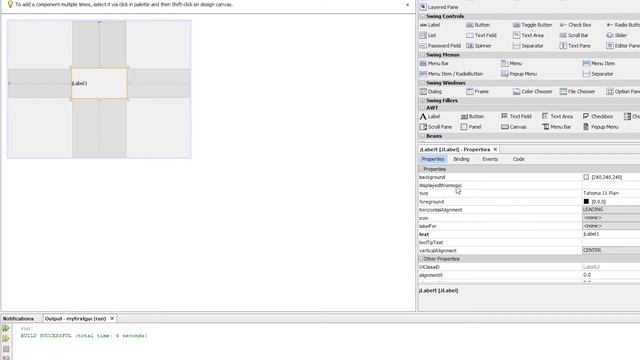Pick the AWT Button component

tap(472, 116)
